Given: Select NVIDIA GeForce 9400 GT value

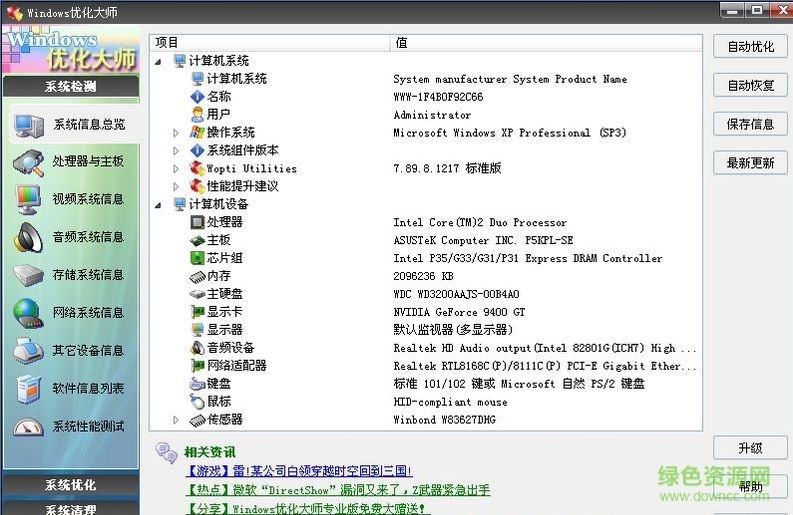Looking at the screenshot, I should pyautogui.click(x=459, y=312).
